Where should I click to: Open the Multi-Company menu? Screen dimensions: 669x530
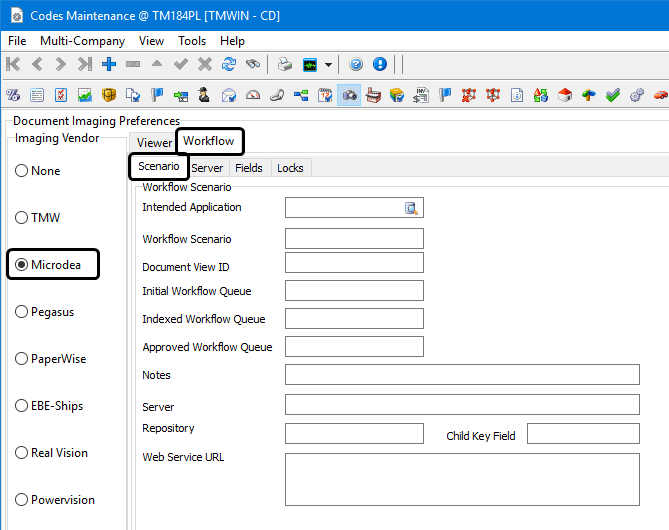(x=82, y=41)
